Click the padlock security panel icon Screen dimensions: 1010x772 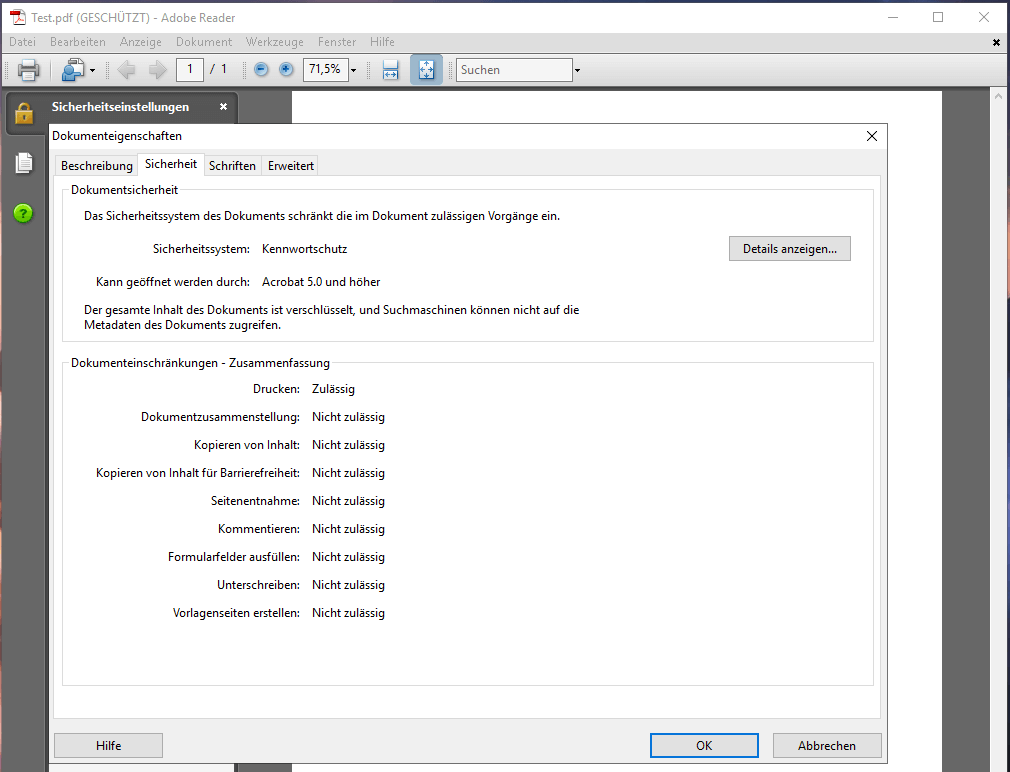24,113
